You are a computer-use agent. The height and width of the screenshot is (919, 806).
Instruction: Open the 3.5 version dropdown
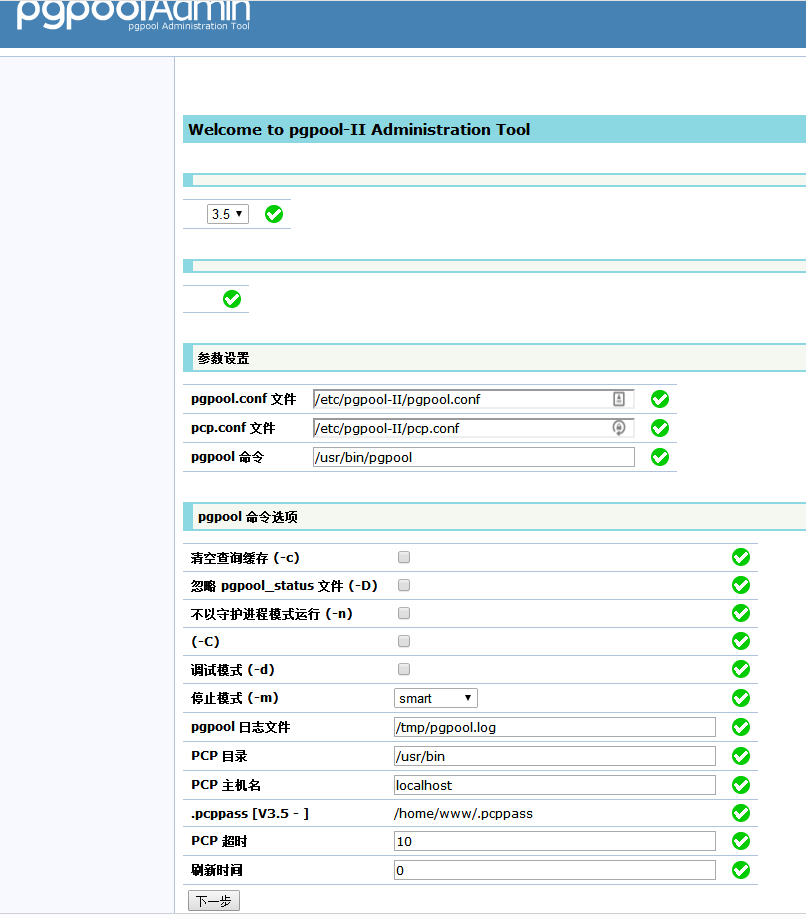tap(228, 214)
